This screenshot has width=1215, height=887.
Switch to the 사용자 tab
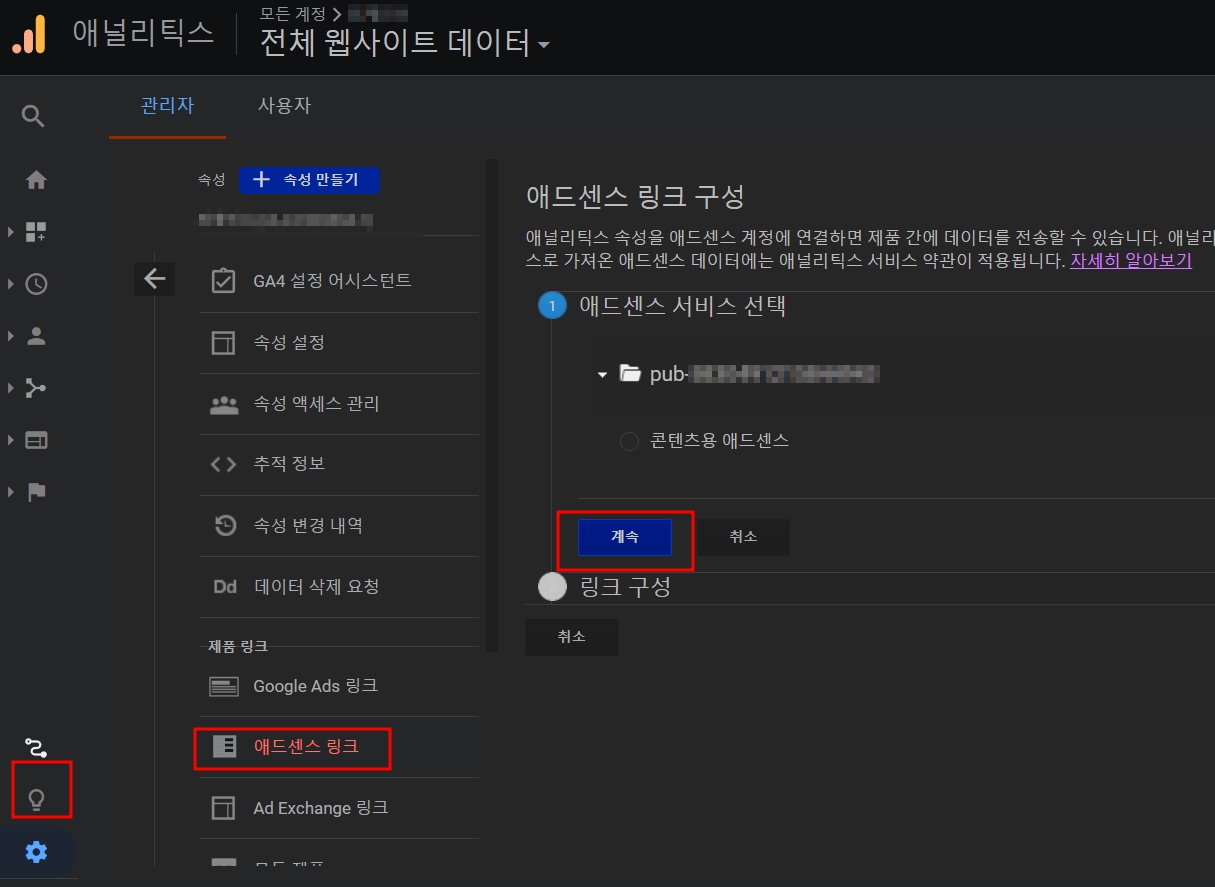pos(284,106)
